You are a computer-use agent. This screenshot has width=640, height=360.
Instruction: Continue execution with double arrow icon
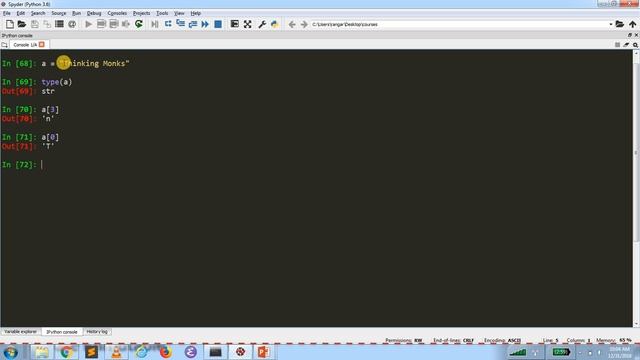[x=205, y=24]
